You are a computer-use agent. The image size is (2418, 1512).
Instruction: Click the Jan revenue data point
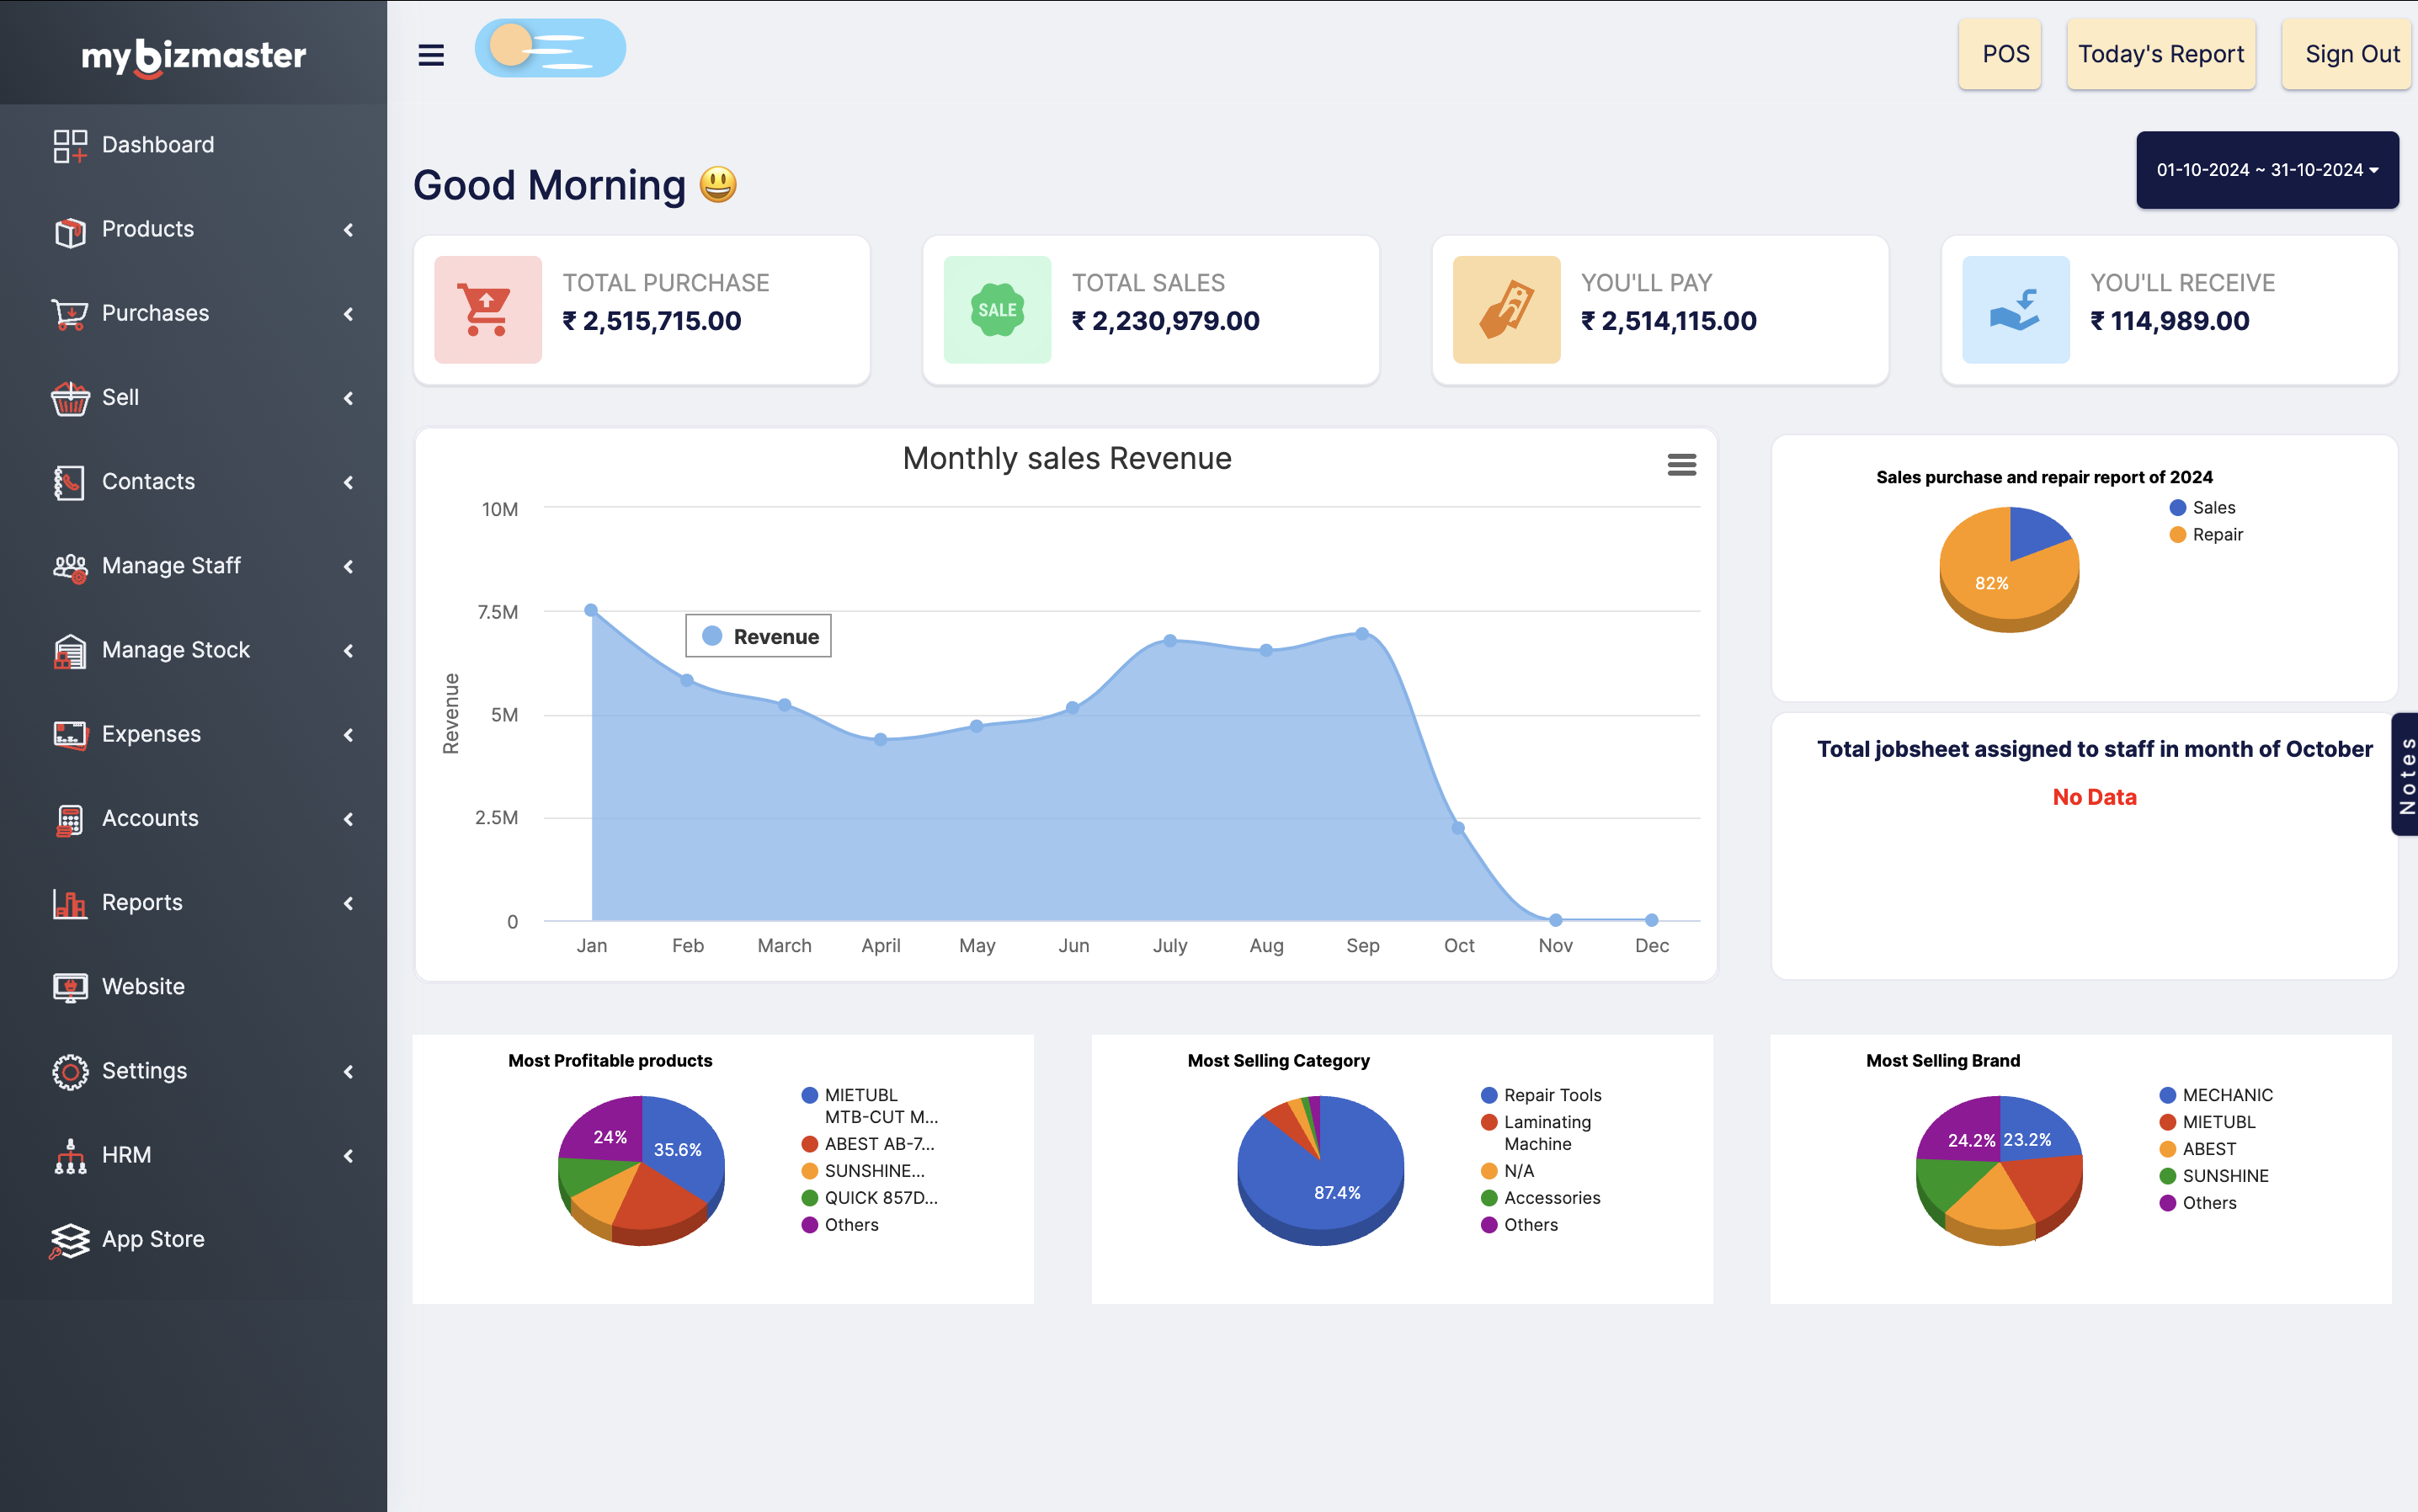591,610
